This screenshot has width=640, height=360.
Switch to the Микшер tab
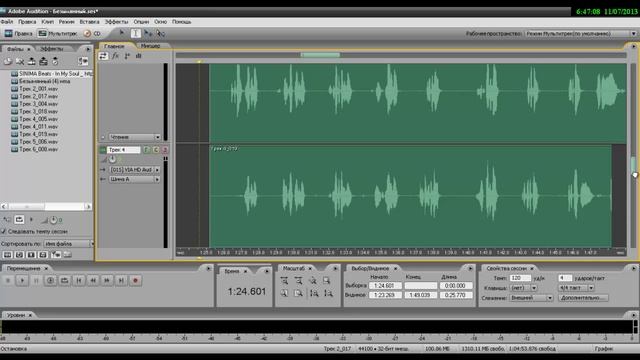[x=151, y=46]
